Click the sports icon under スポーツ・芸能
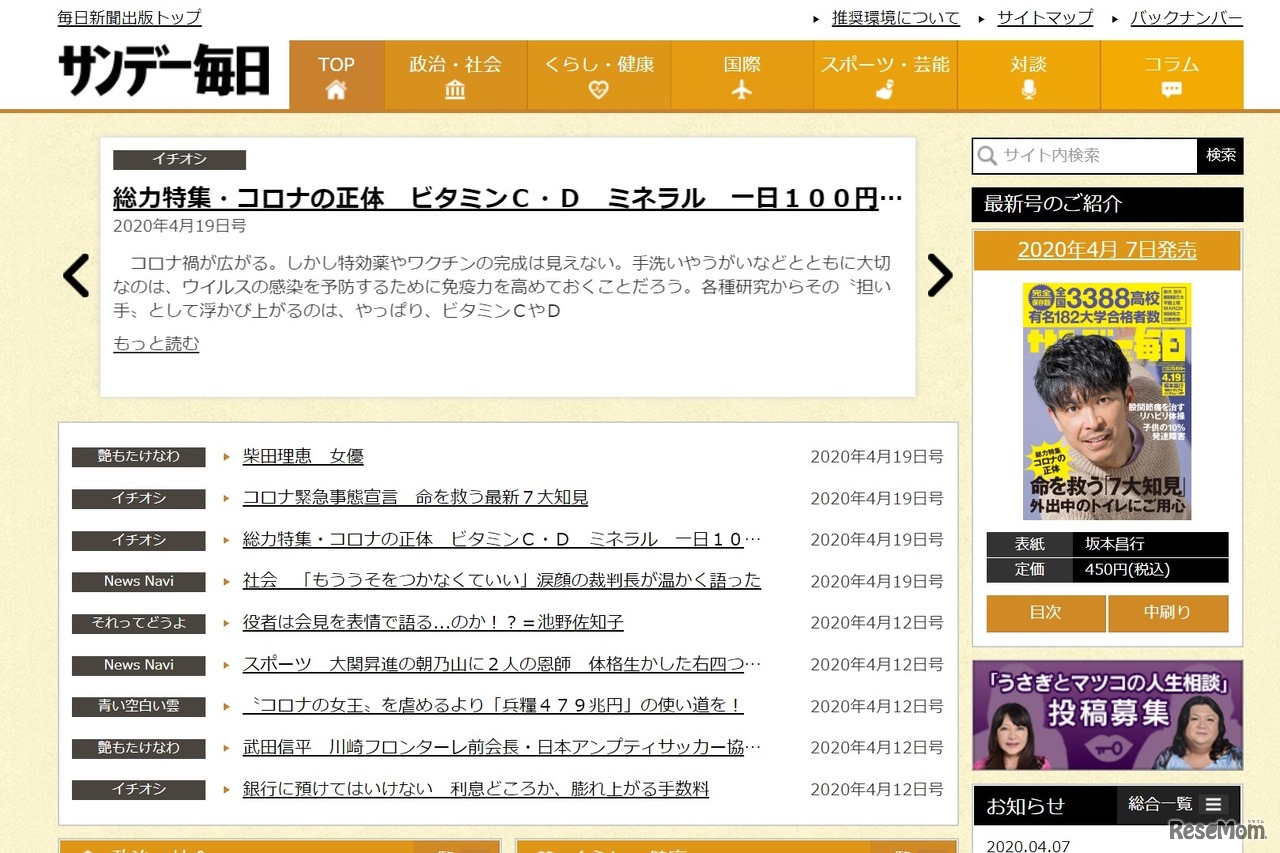Screen dimensions: 1280x853 [884, 90]
